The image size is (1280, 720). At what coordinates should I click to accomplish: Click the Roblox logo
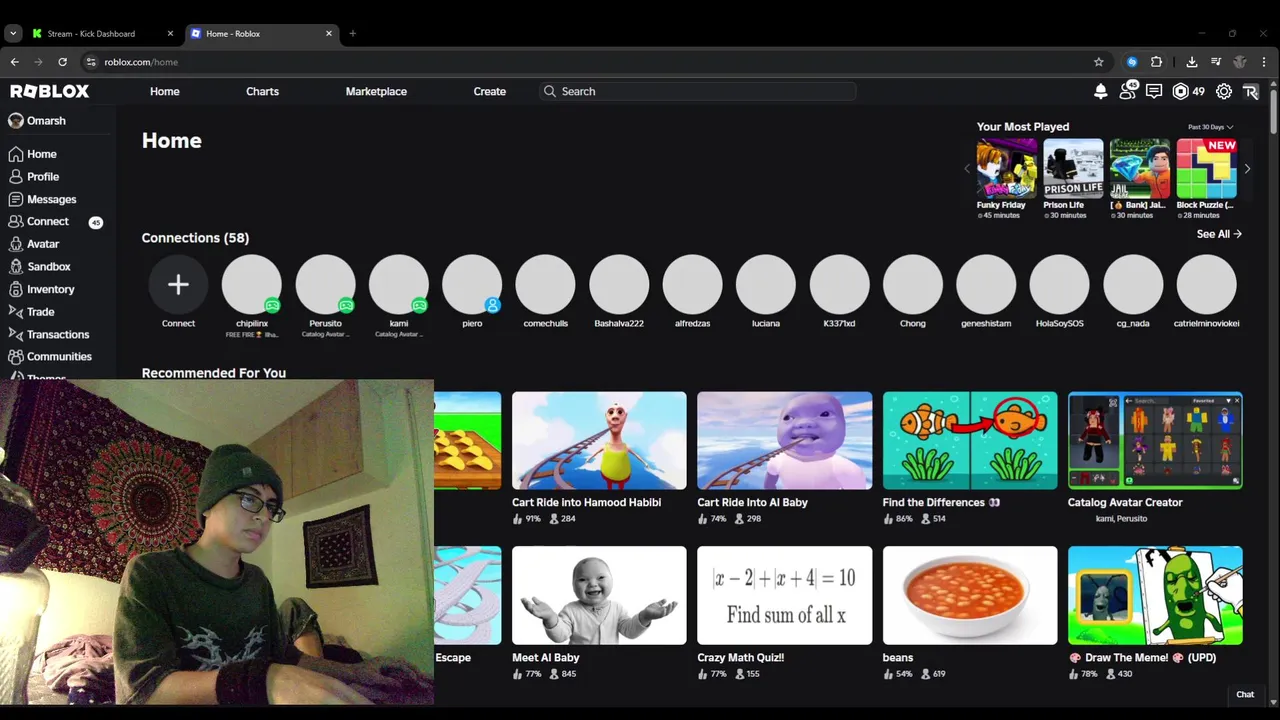coord(50,91)
